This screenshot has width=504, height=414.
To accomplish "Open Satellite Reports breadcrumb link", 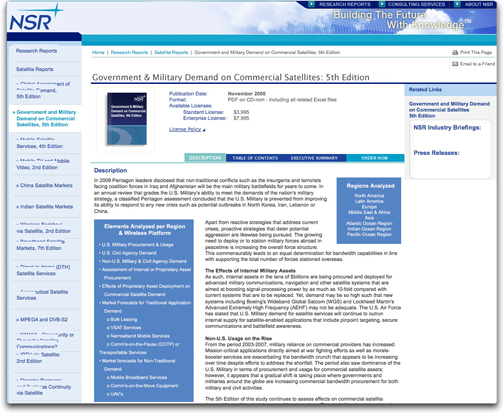I will (x=171, y=52).
